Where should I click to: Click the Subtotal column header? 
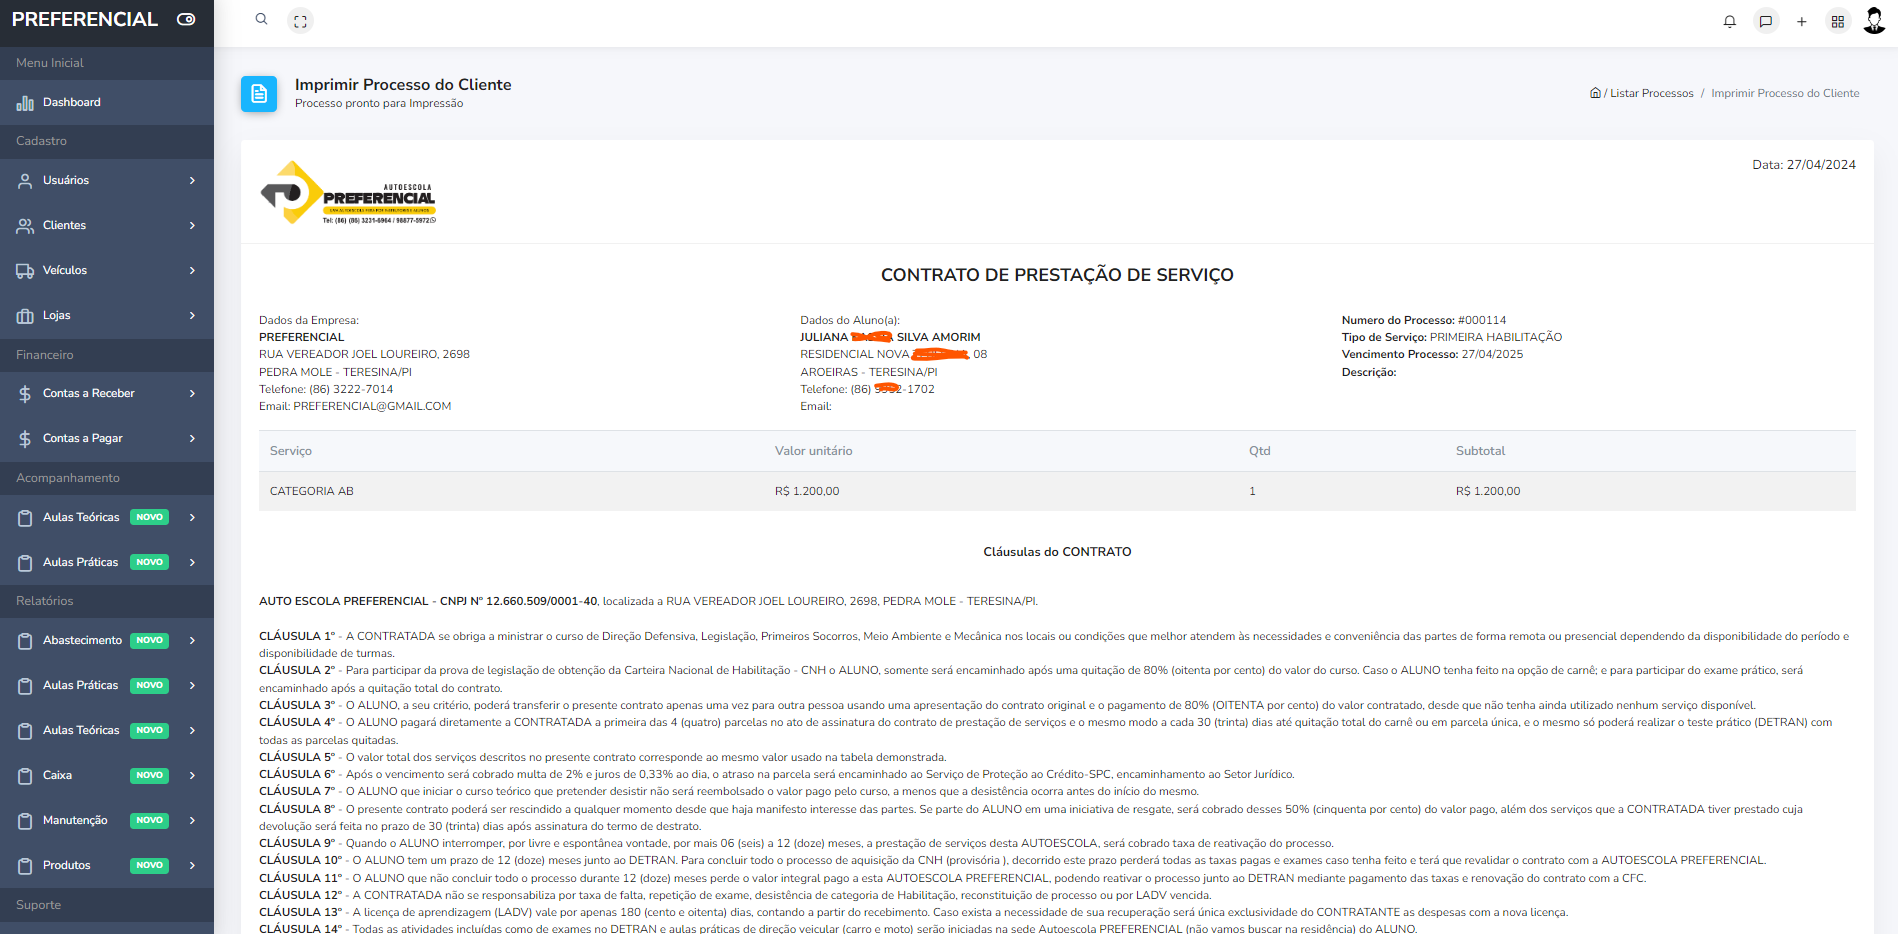point(1480,451)
